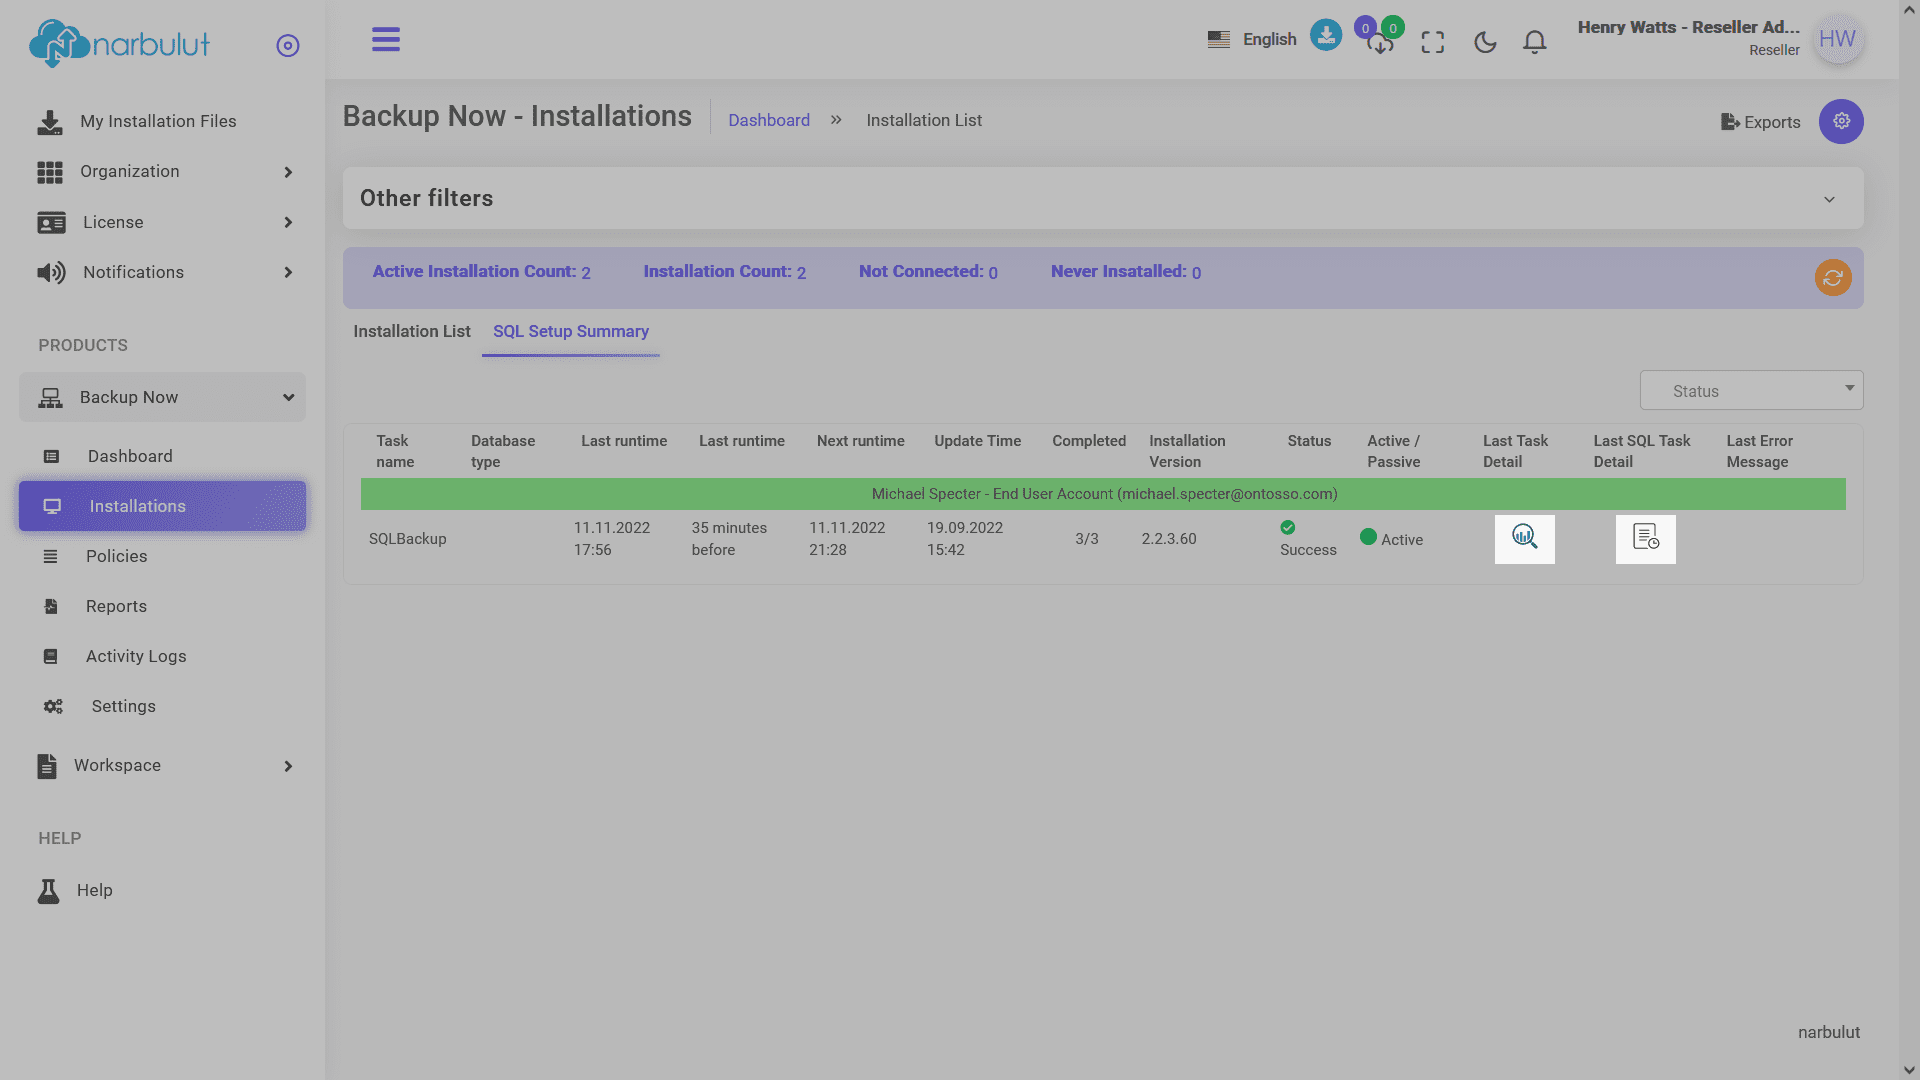Click the Database type column header
Viewport: 1920px width, 1080px height.
pos(503,451)
